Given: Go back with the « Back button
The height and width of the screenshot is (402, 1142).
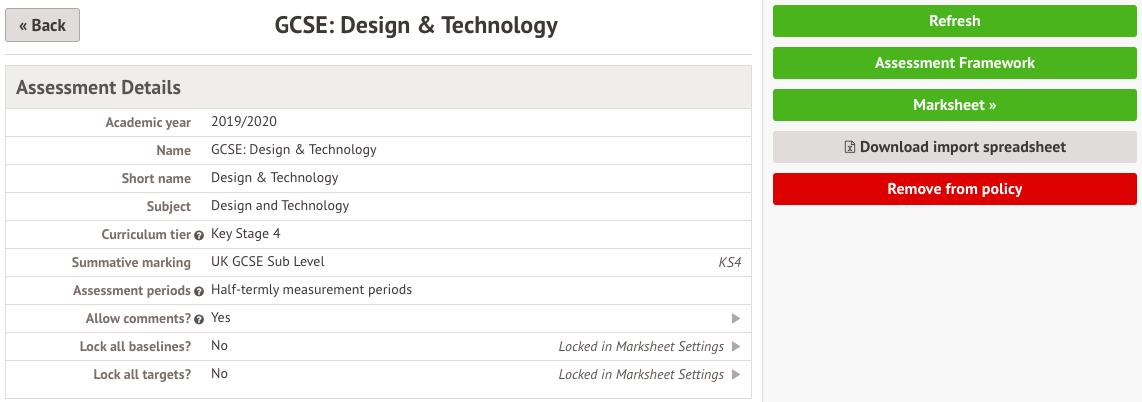Looking at the screenshot, I should click(x=42, y=25).
